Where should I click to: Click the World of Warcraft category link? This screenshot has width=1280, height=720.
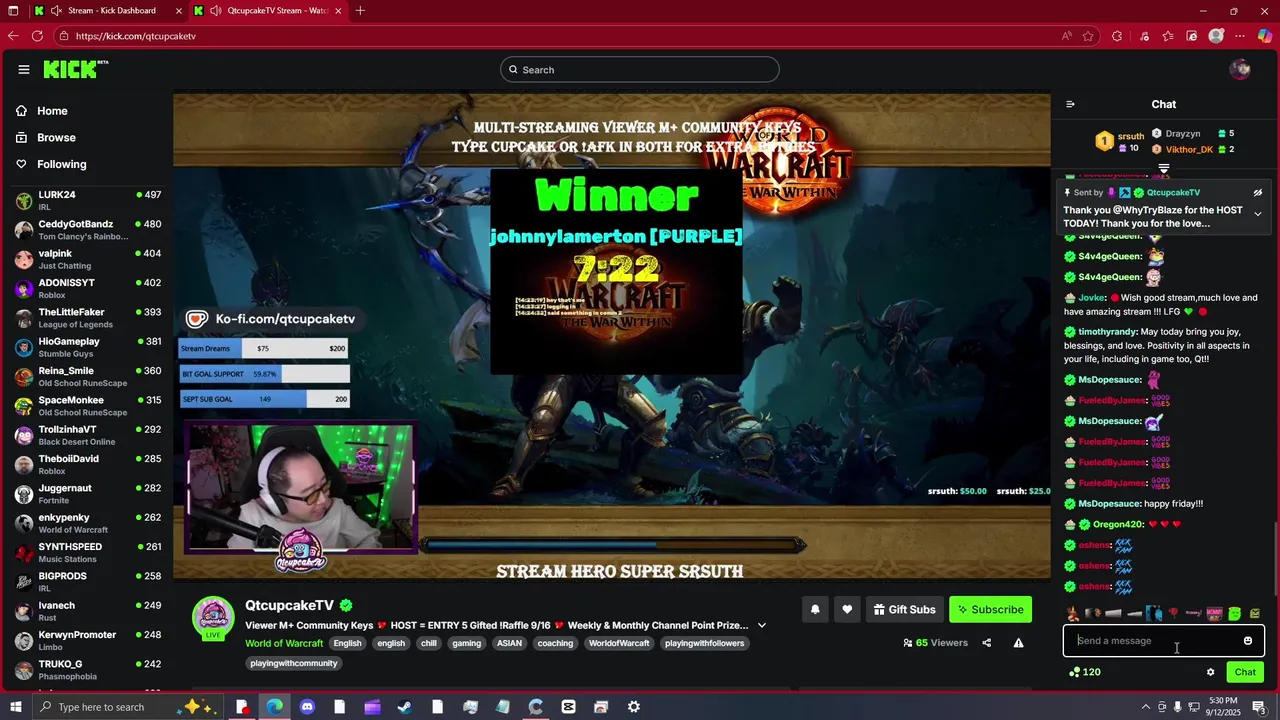(x=284, y=643)
